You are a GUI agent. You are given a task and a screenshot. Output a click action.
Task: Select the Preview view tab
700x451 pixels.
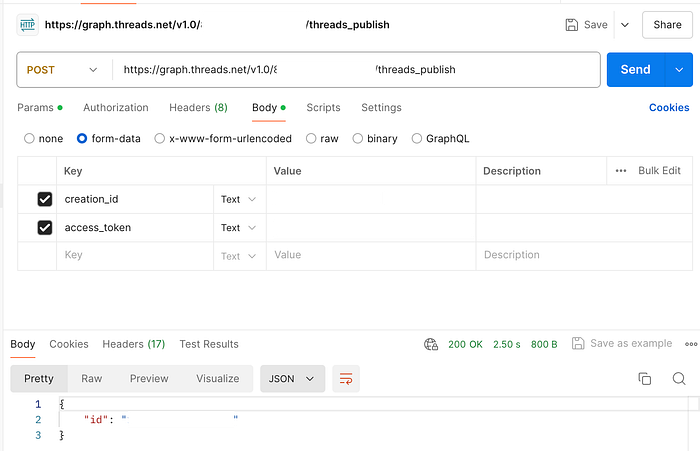(x=149, y=379)
